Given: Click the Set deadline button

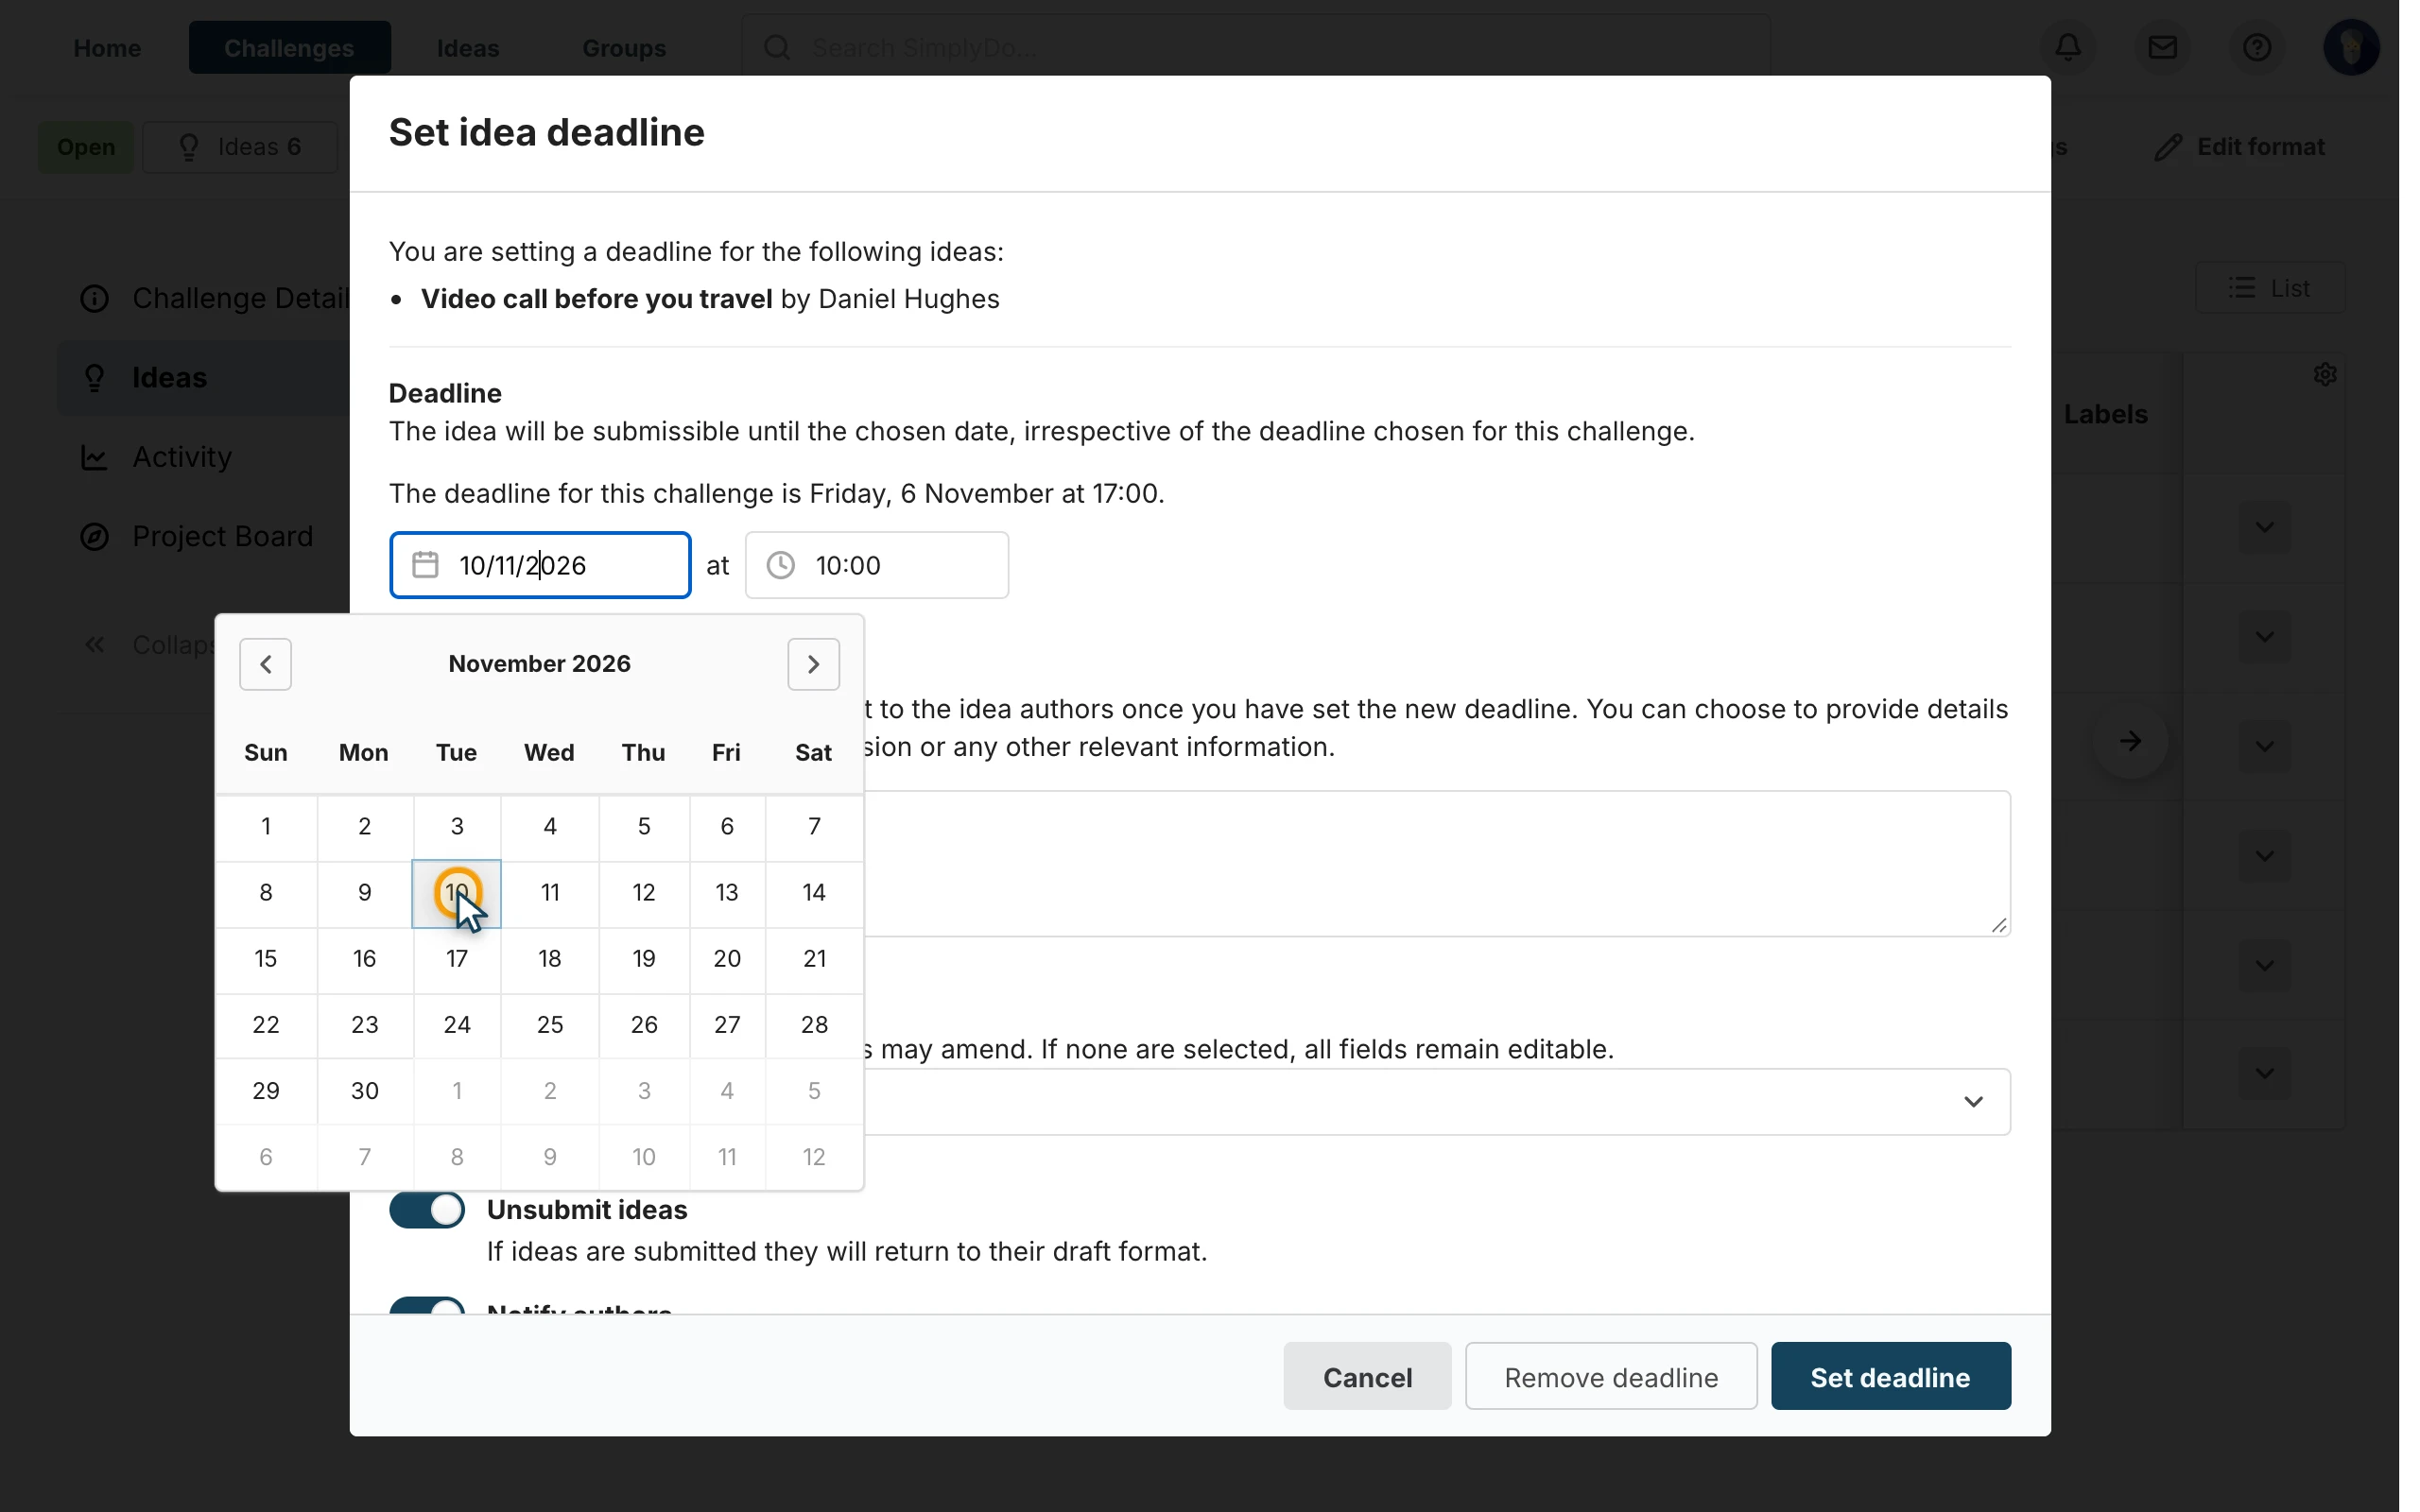Looking at the screenshot, I should click(x=1890, y=1376).
